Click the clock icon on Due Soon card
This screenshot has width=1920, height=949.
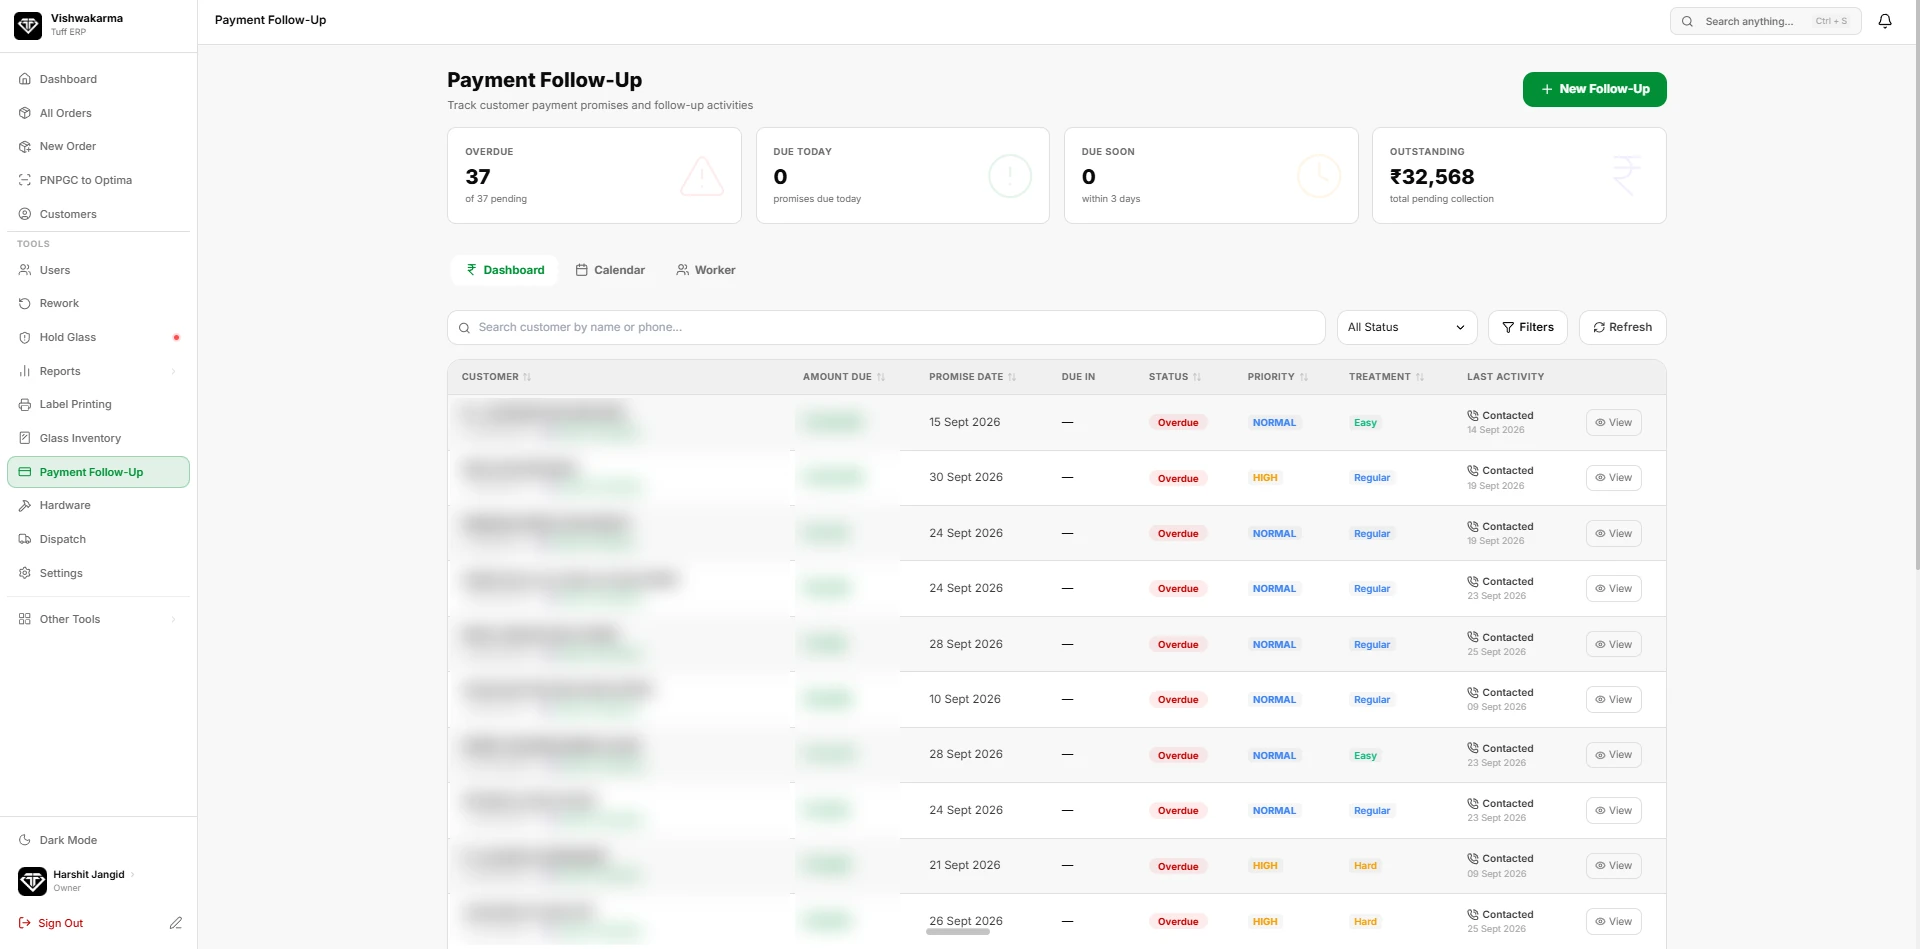1319,176
